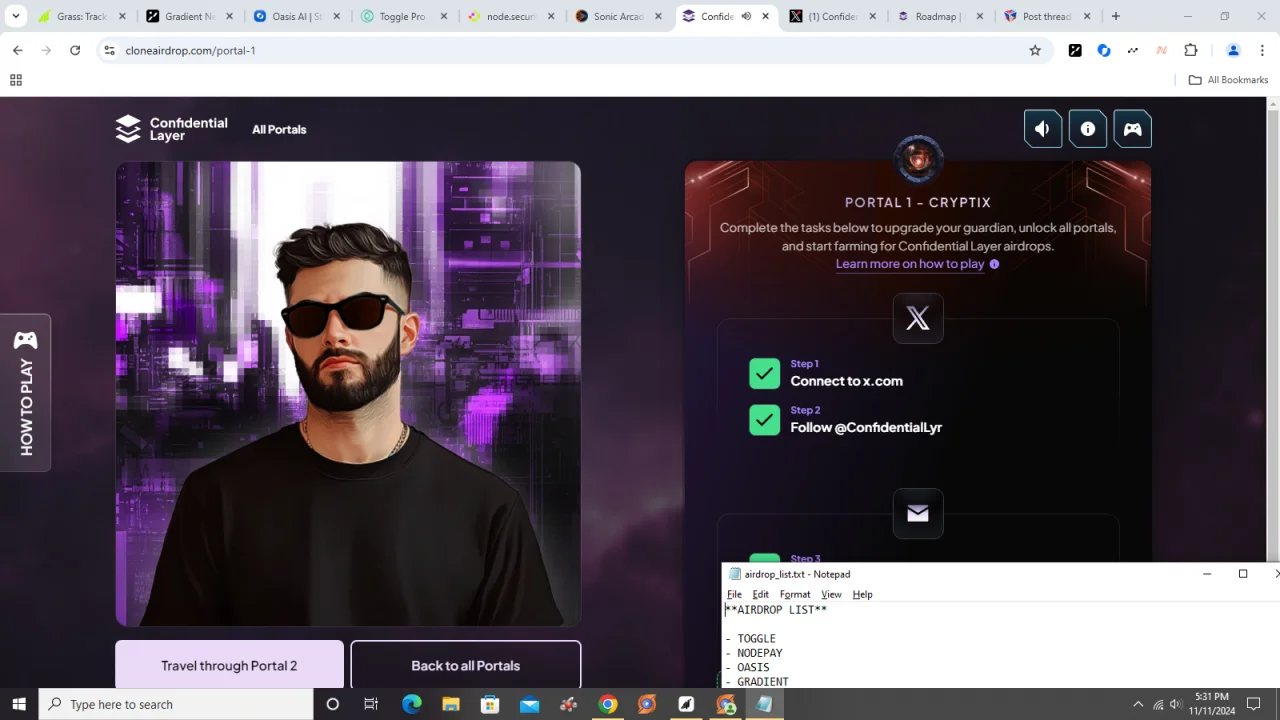Open Chrome three-dot menu
This screenshot has width=1280, height=720.
tap(1262, 50)
